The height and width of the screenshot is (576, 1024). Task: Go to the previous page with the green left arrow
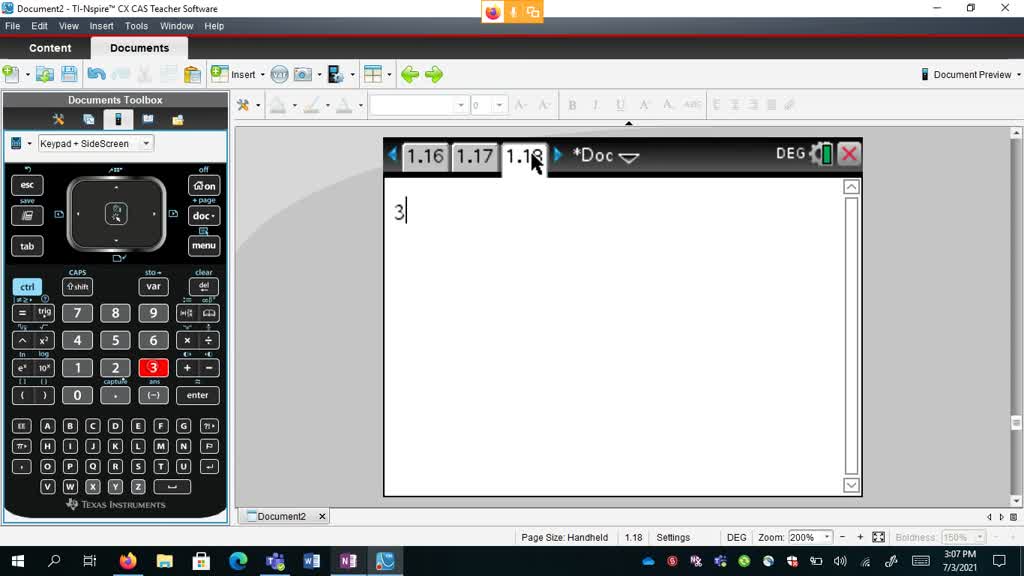pyautogui.click(x=409, y=74)
